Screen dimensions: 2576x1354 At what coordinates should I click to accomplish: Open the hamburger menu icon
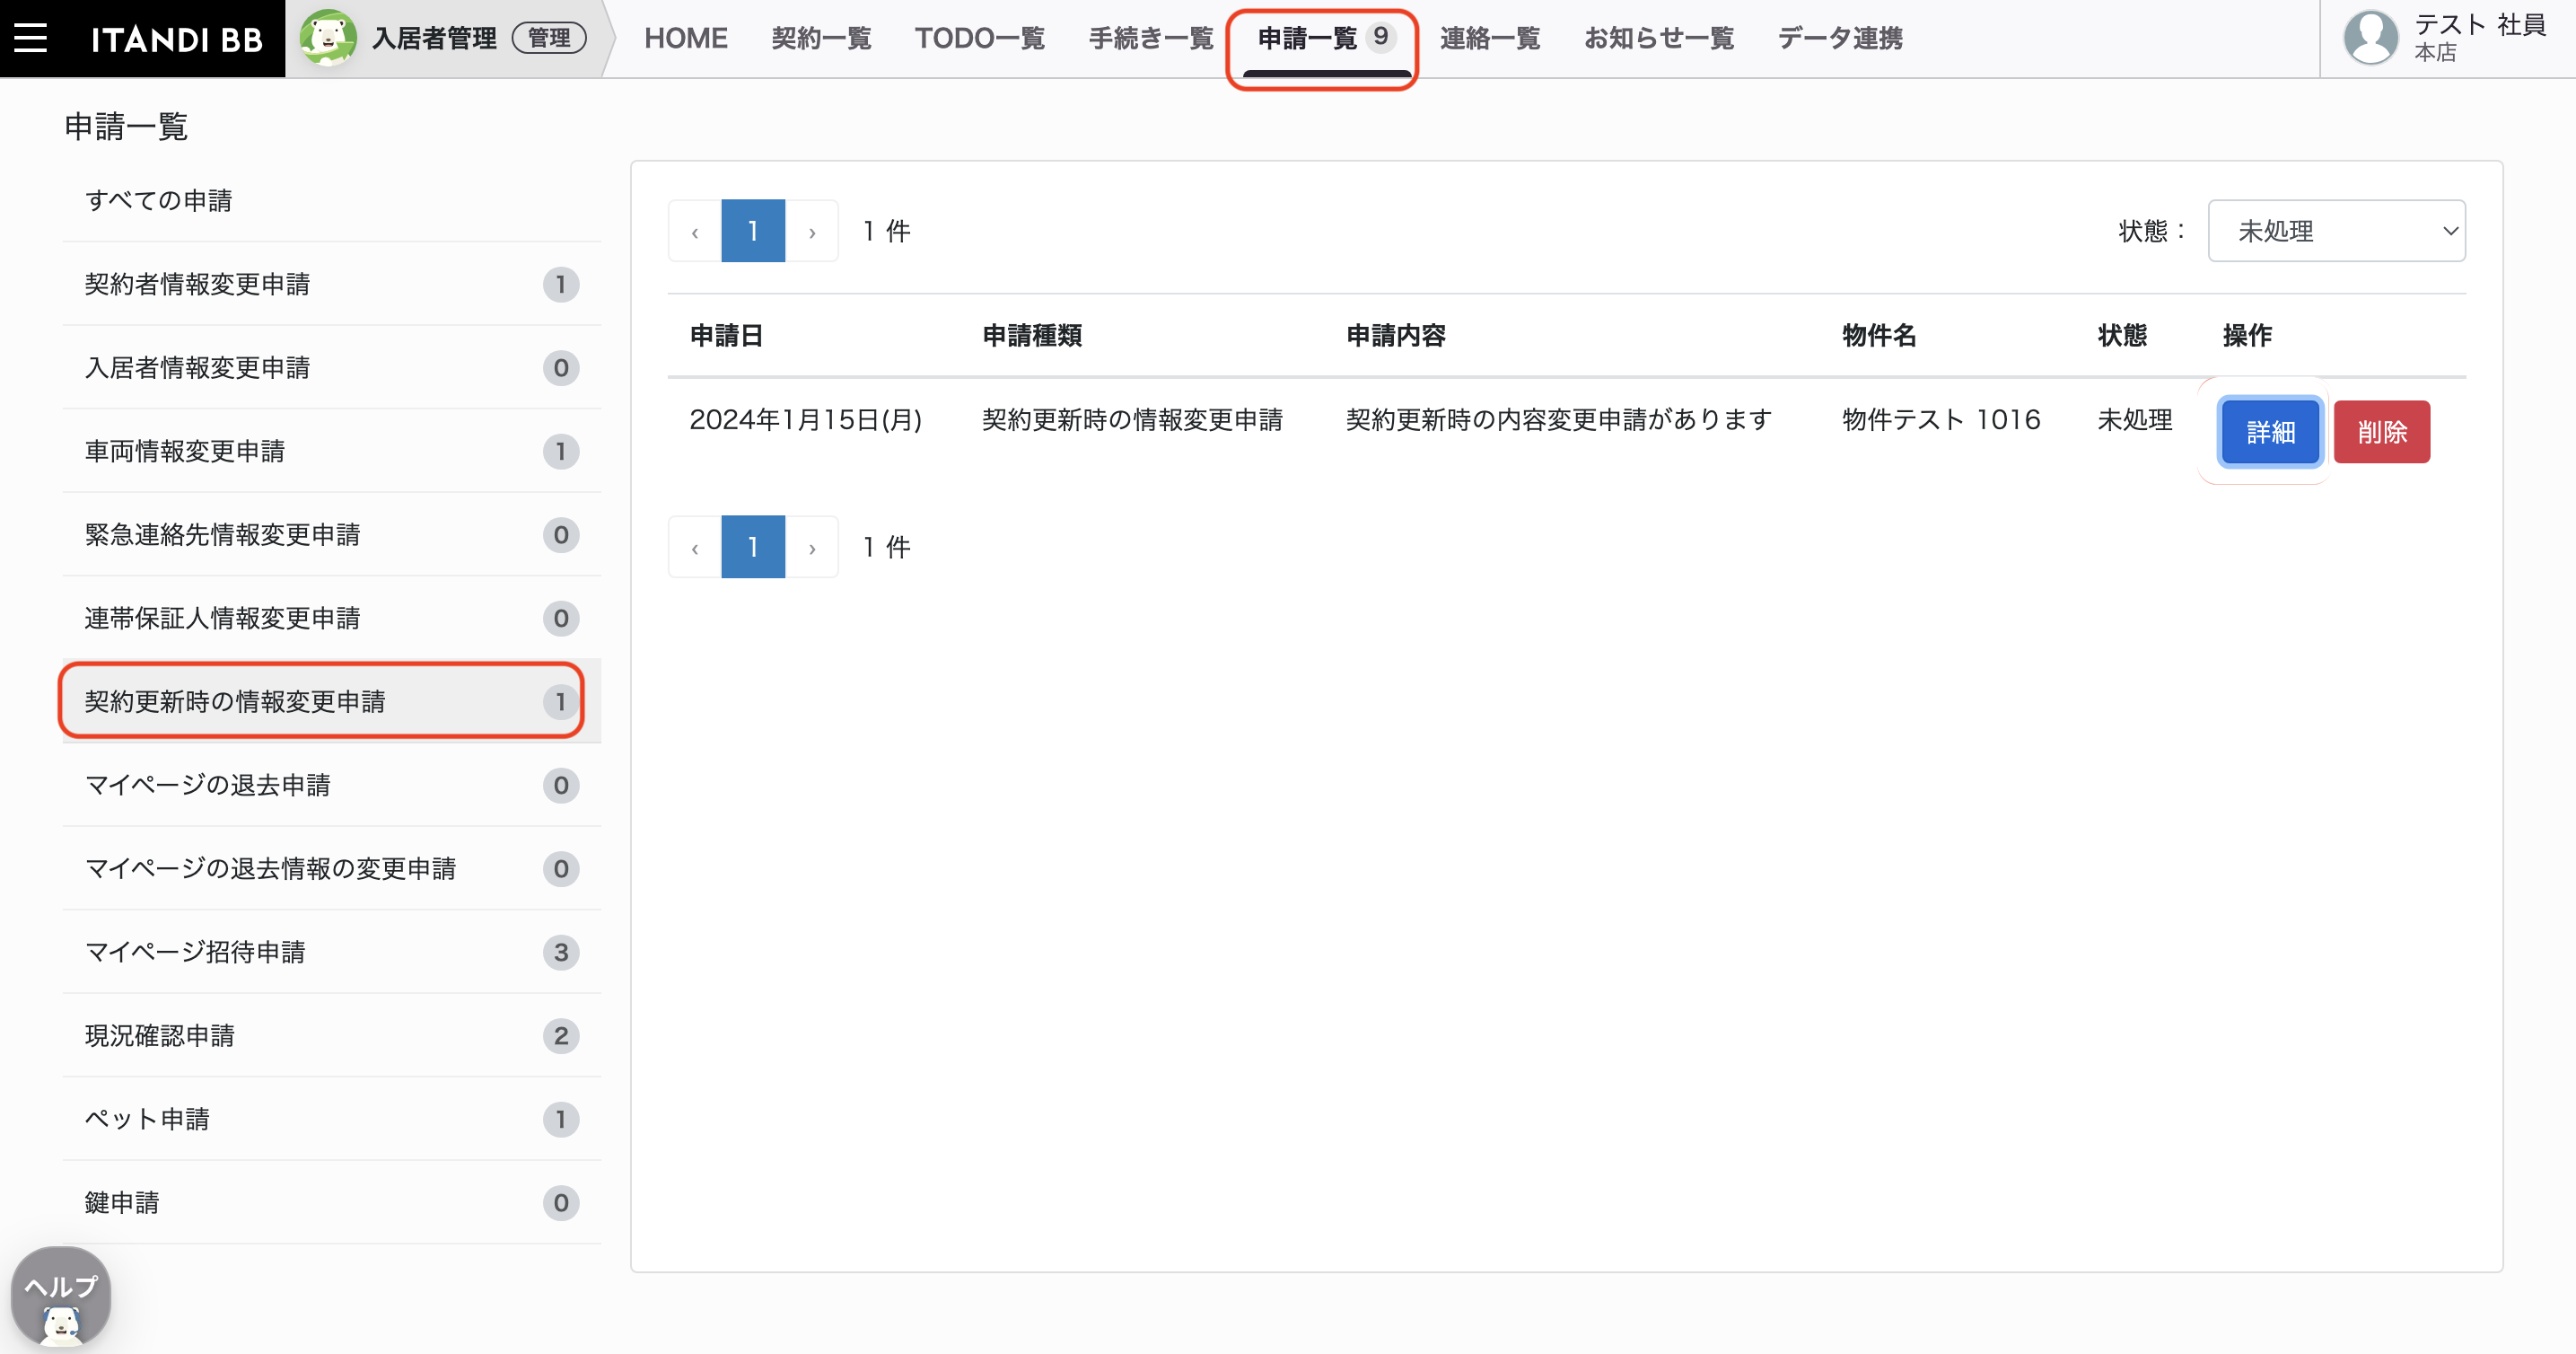(30, 38)
